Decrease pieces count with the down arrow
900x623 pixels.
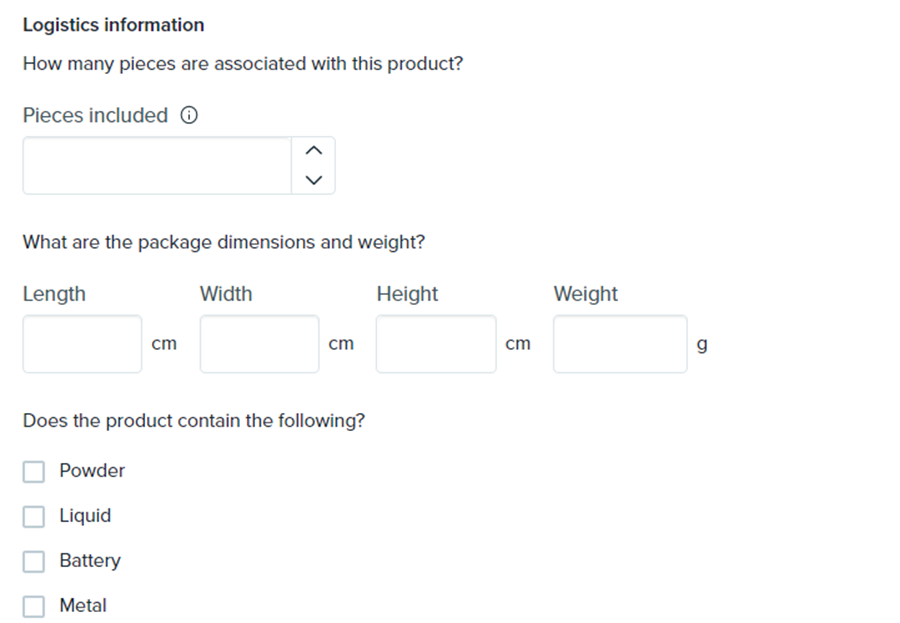314,180
